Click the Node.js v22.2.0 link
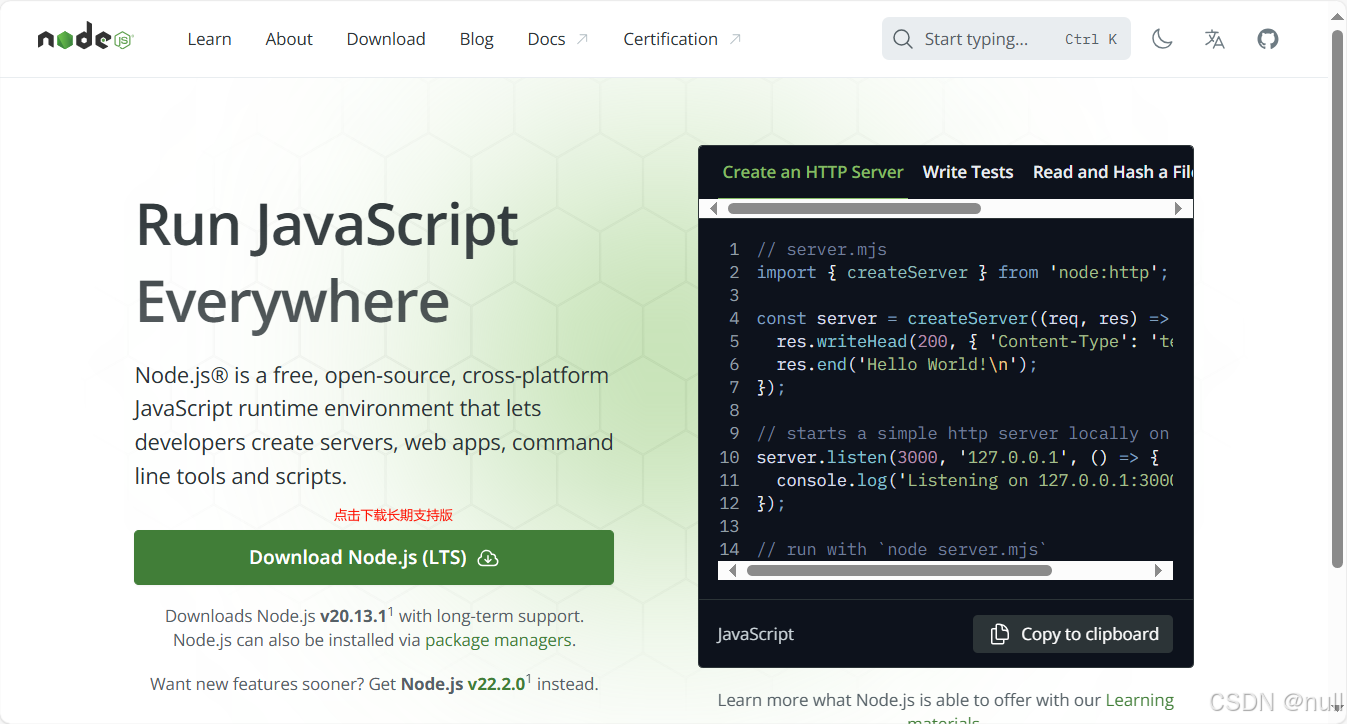 (x=463, y=684)
